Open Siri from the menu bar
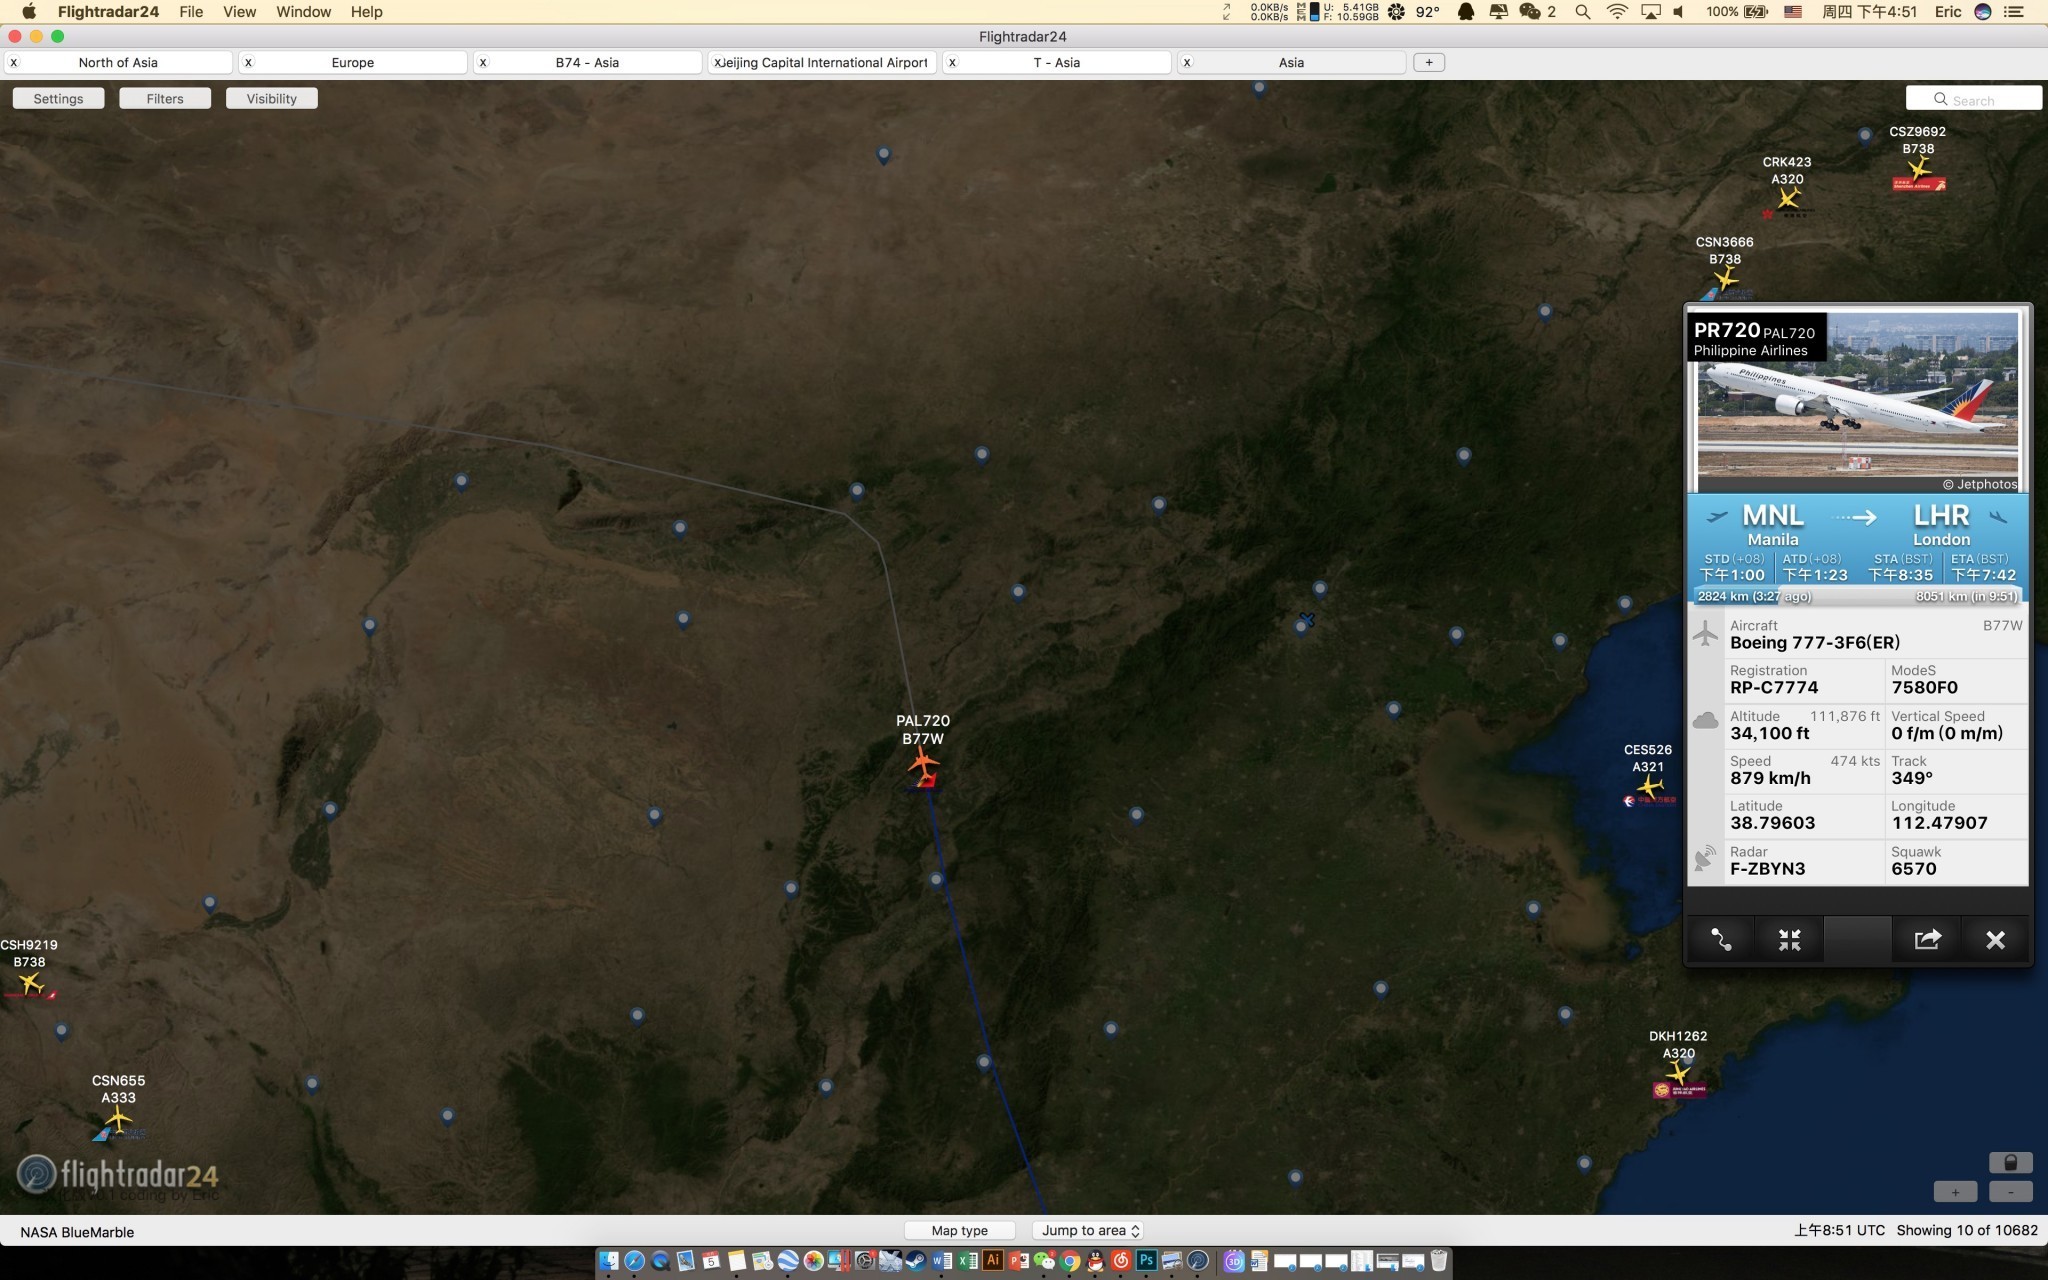 coord(1983,12)
